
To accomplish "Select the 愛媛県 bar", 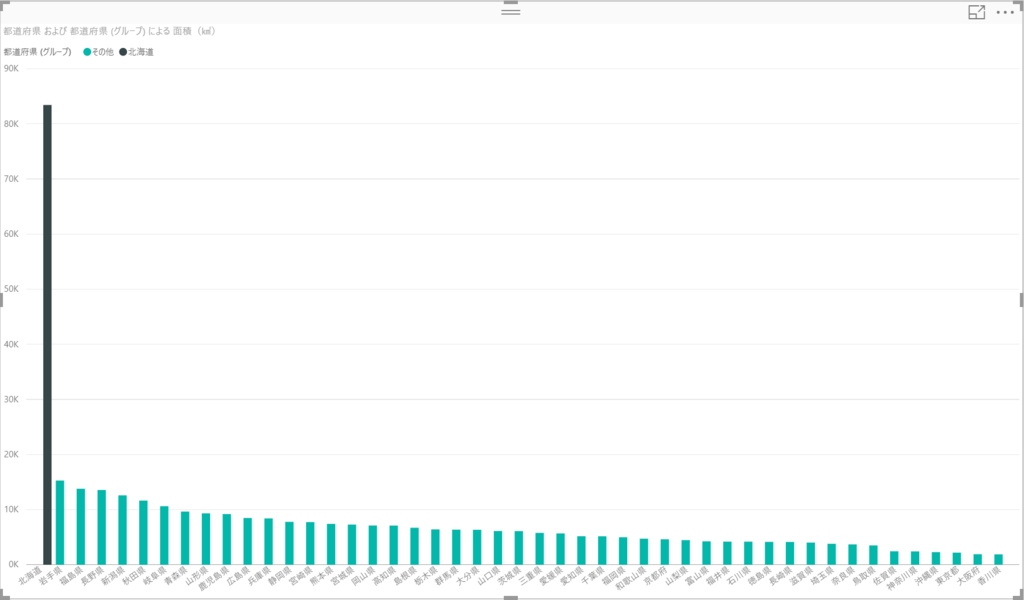I will [x=560, y=548].
